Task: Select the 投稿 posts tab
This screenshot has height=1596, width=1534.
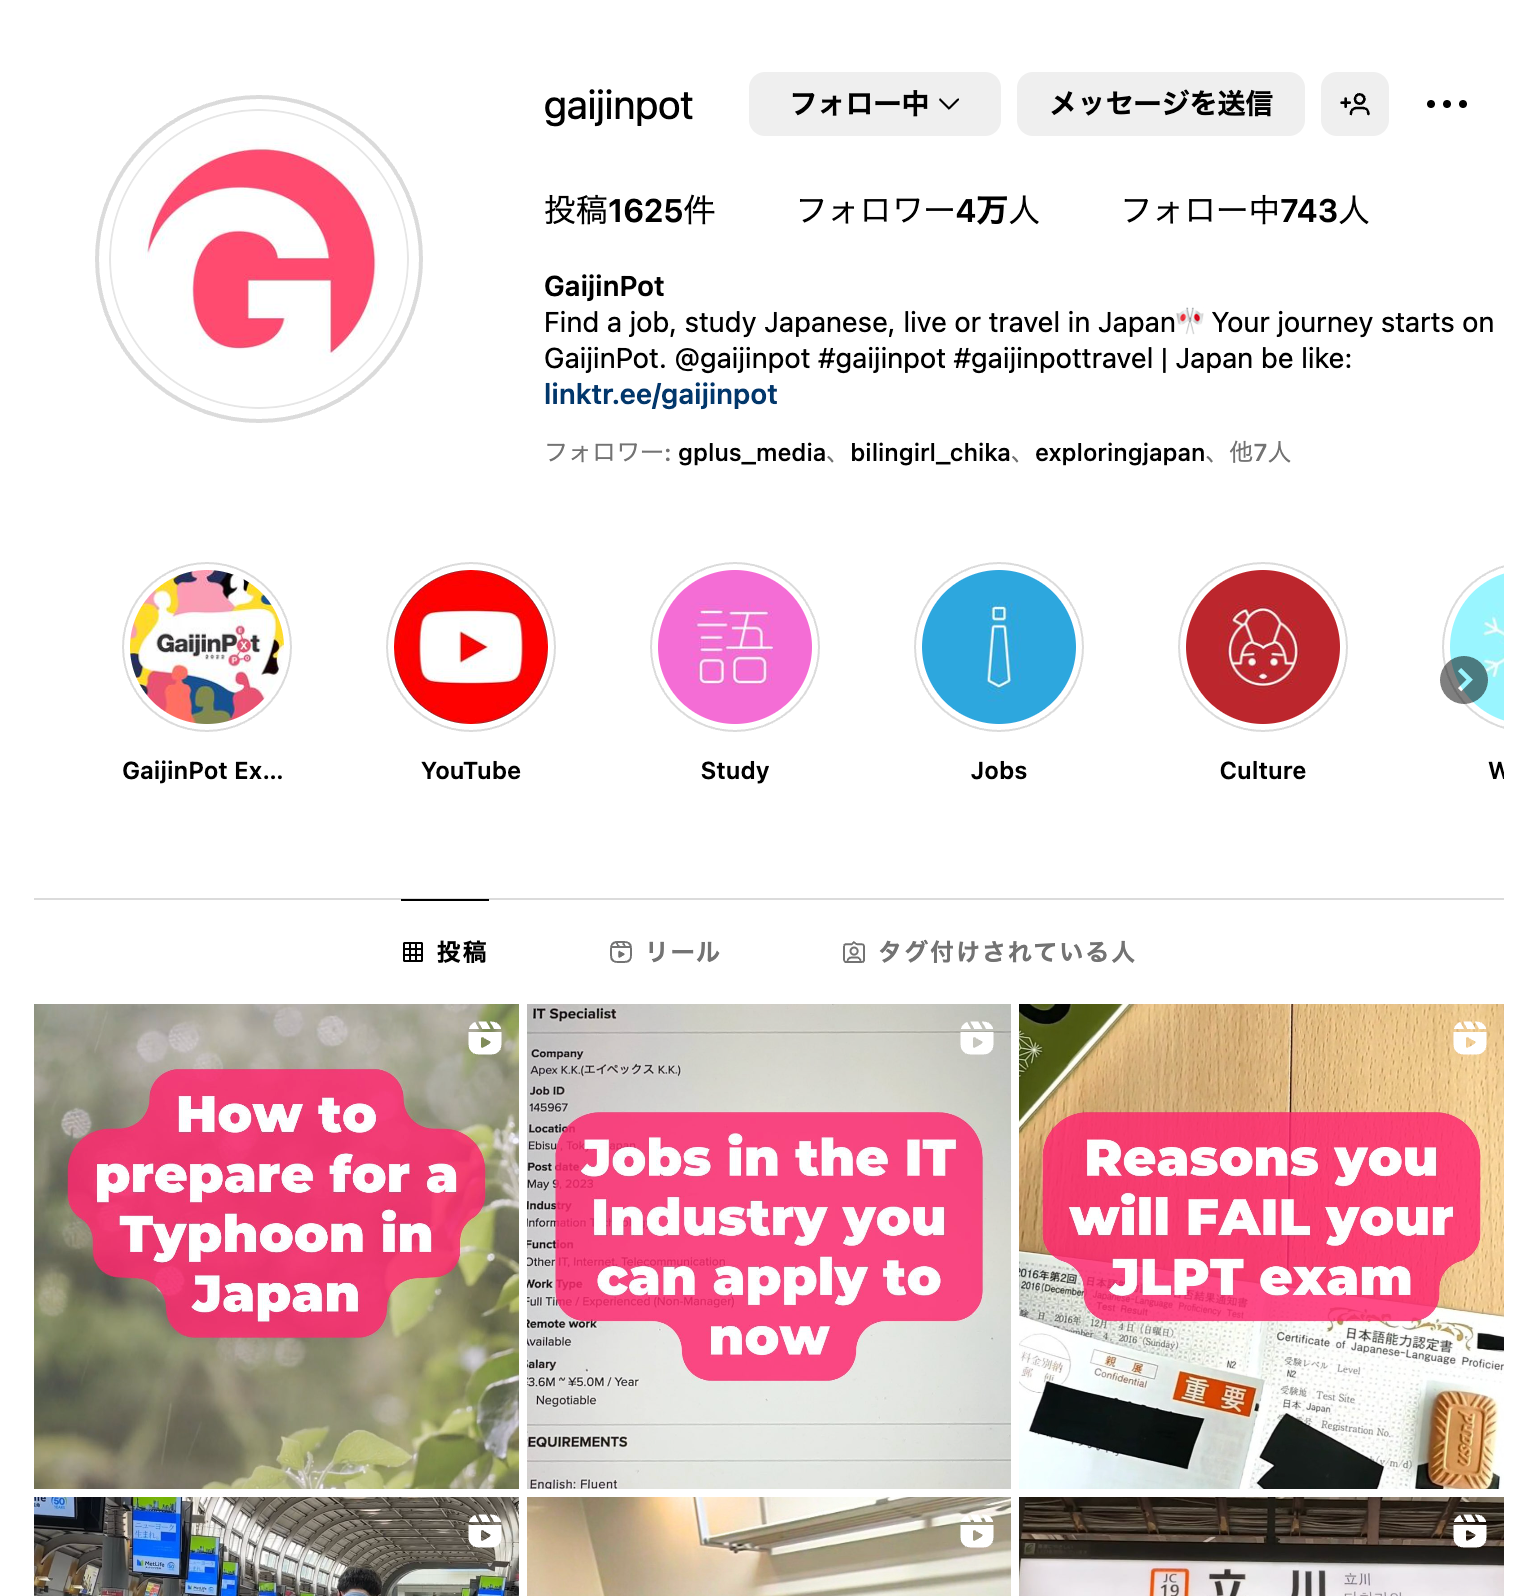Action: pos(445,952)
